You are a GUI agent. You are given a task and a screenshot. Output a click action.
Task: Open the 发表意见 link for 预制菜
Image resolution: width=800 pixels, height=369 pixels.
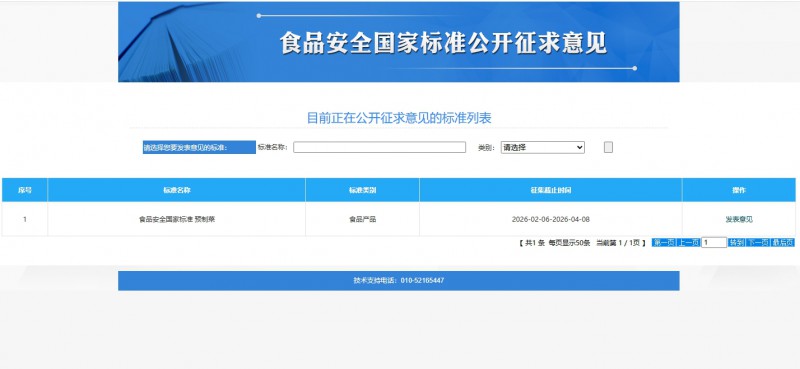[739, 219]
